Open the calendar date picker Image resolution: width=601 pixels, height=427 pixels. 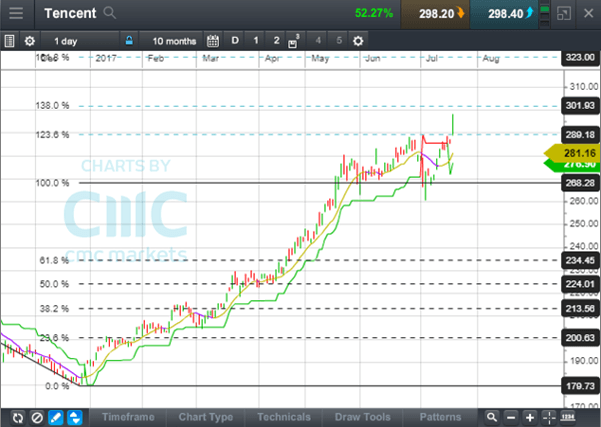pyautogui.click(x=213, y=41)
